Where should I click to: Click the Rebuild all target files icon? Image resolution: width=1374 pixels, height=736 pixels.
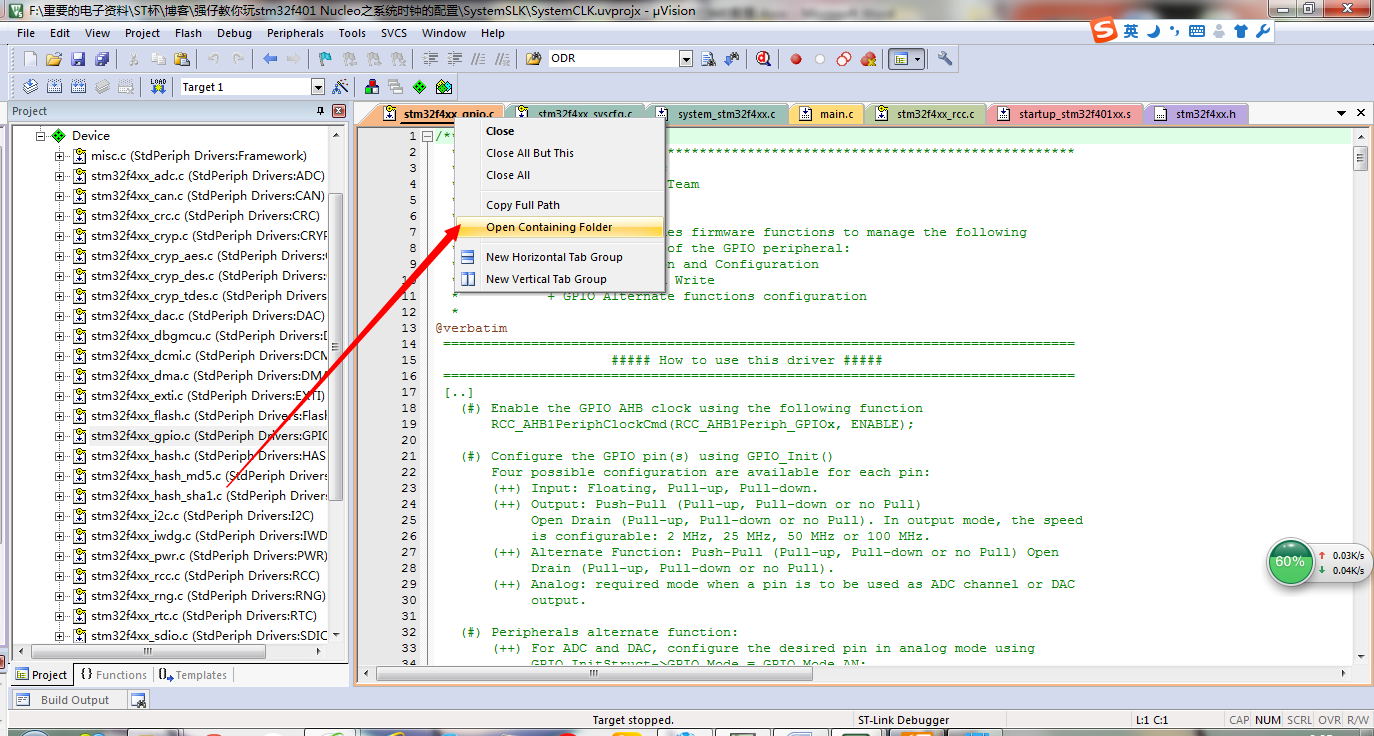click(x=78, y=87)
